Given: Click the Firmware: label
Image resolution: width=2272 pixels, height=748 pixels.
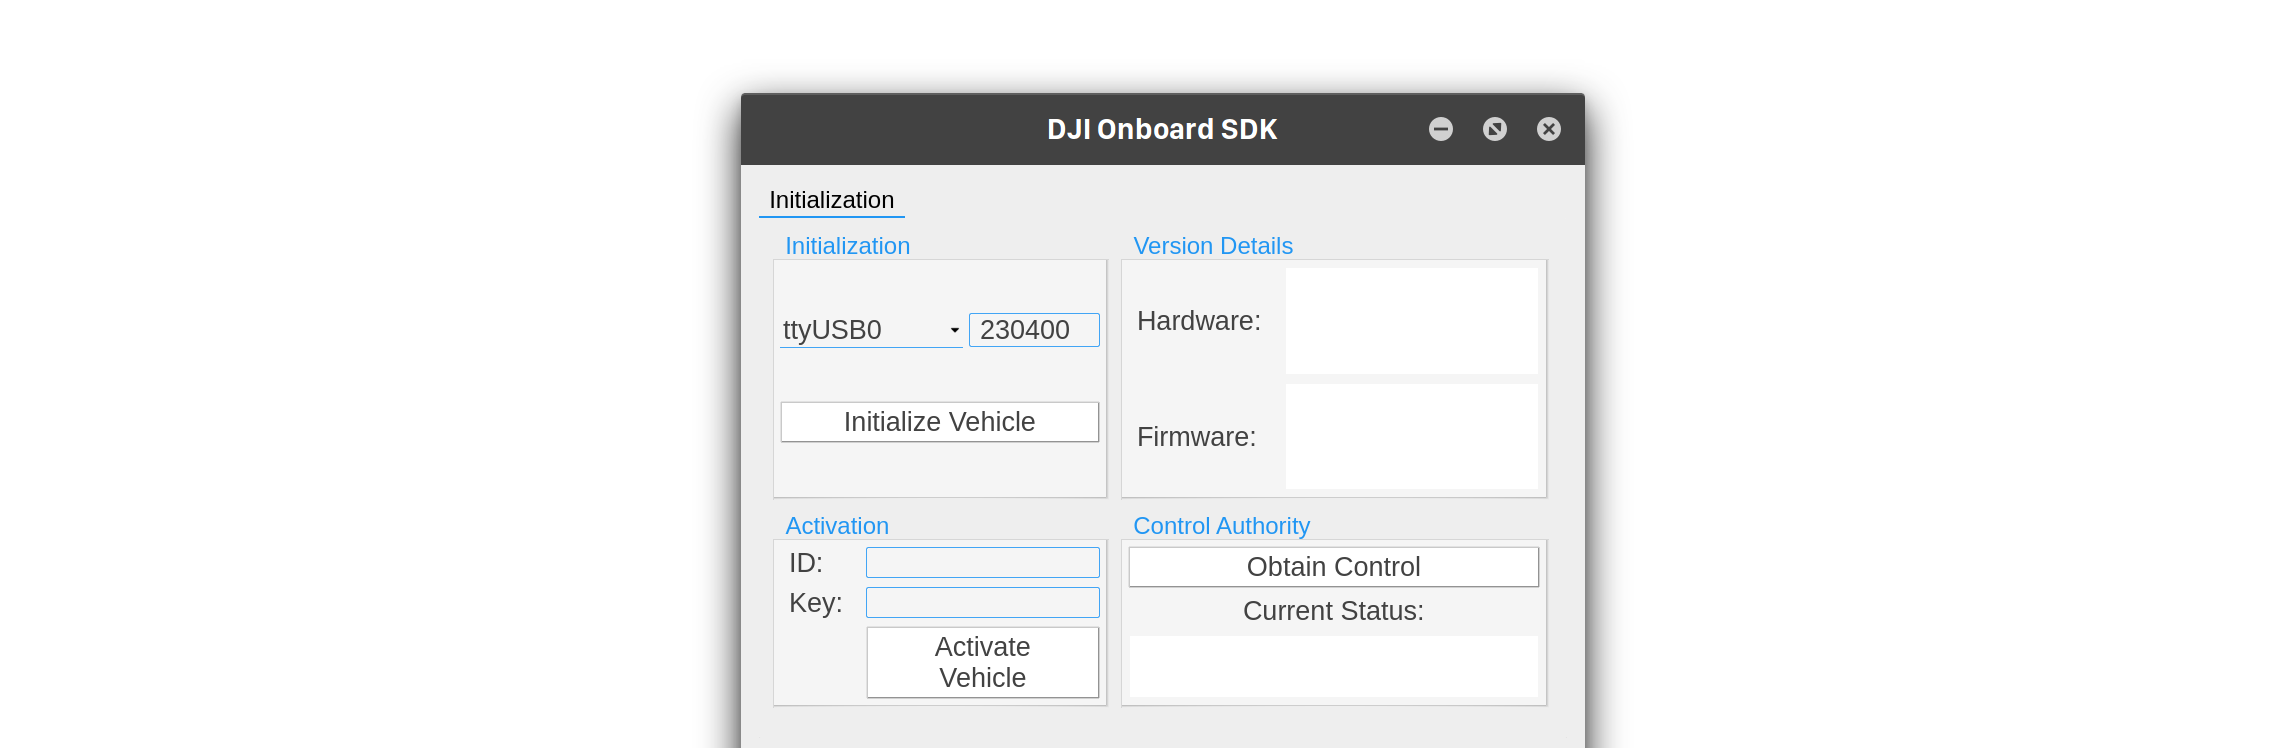Looking at the screenshot, I should [x=1197, y=437].
